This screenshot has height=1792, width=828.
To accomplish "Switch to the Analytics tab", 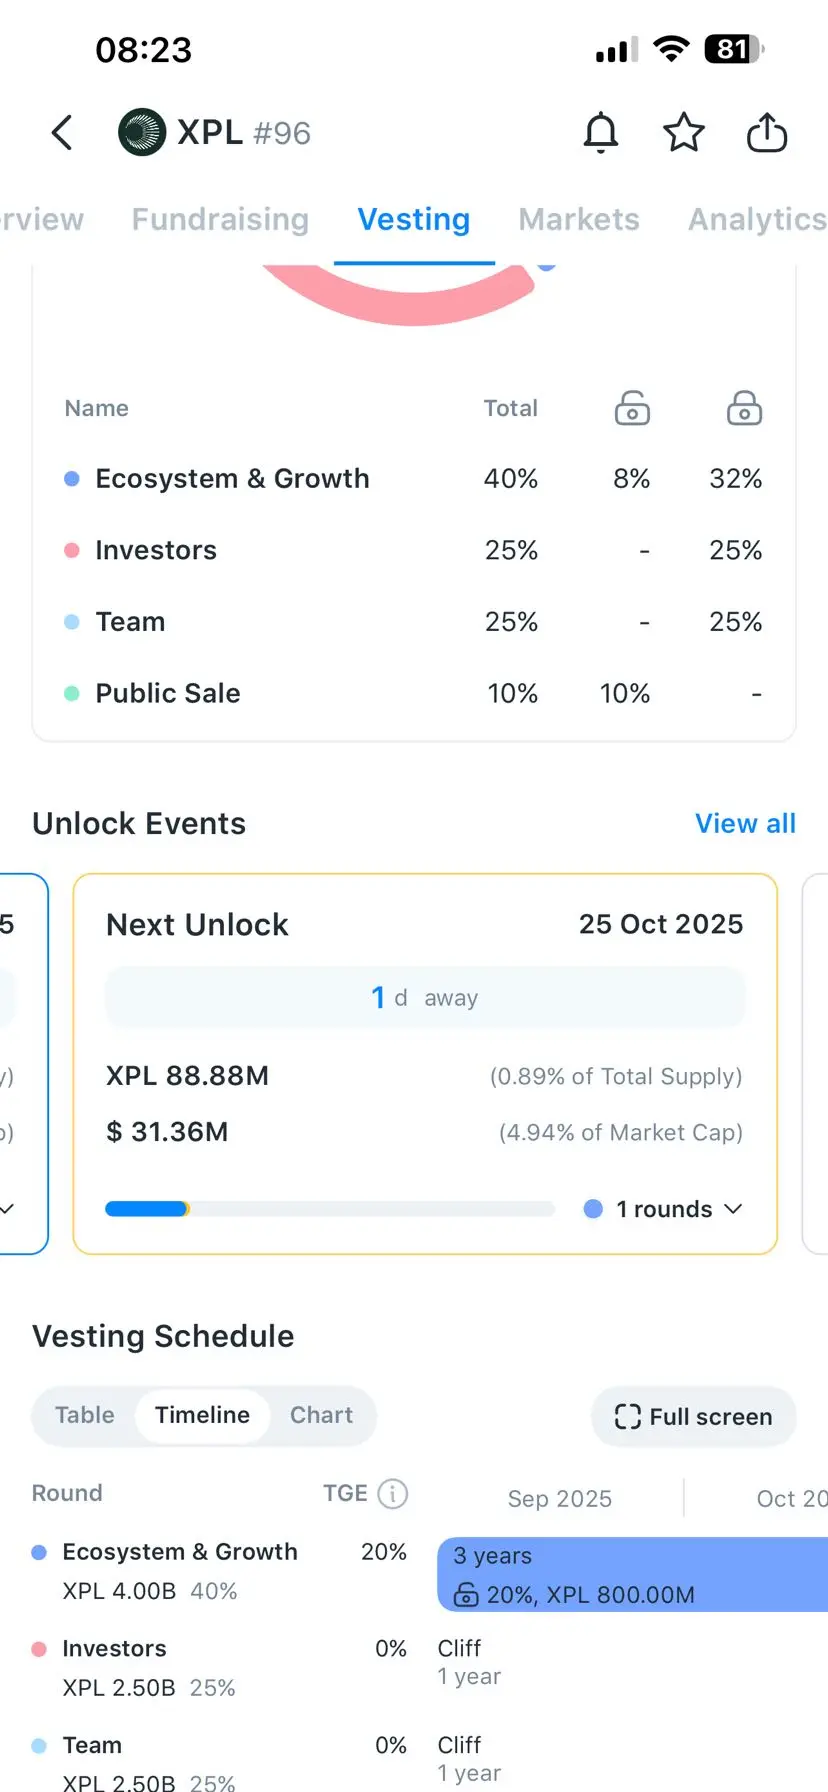I will tap(756, 219).
